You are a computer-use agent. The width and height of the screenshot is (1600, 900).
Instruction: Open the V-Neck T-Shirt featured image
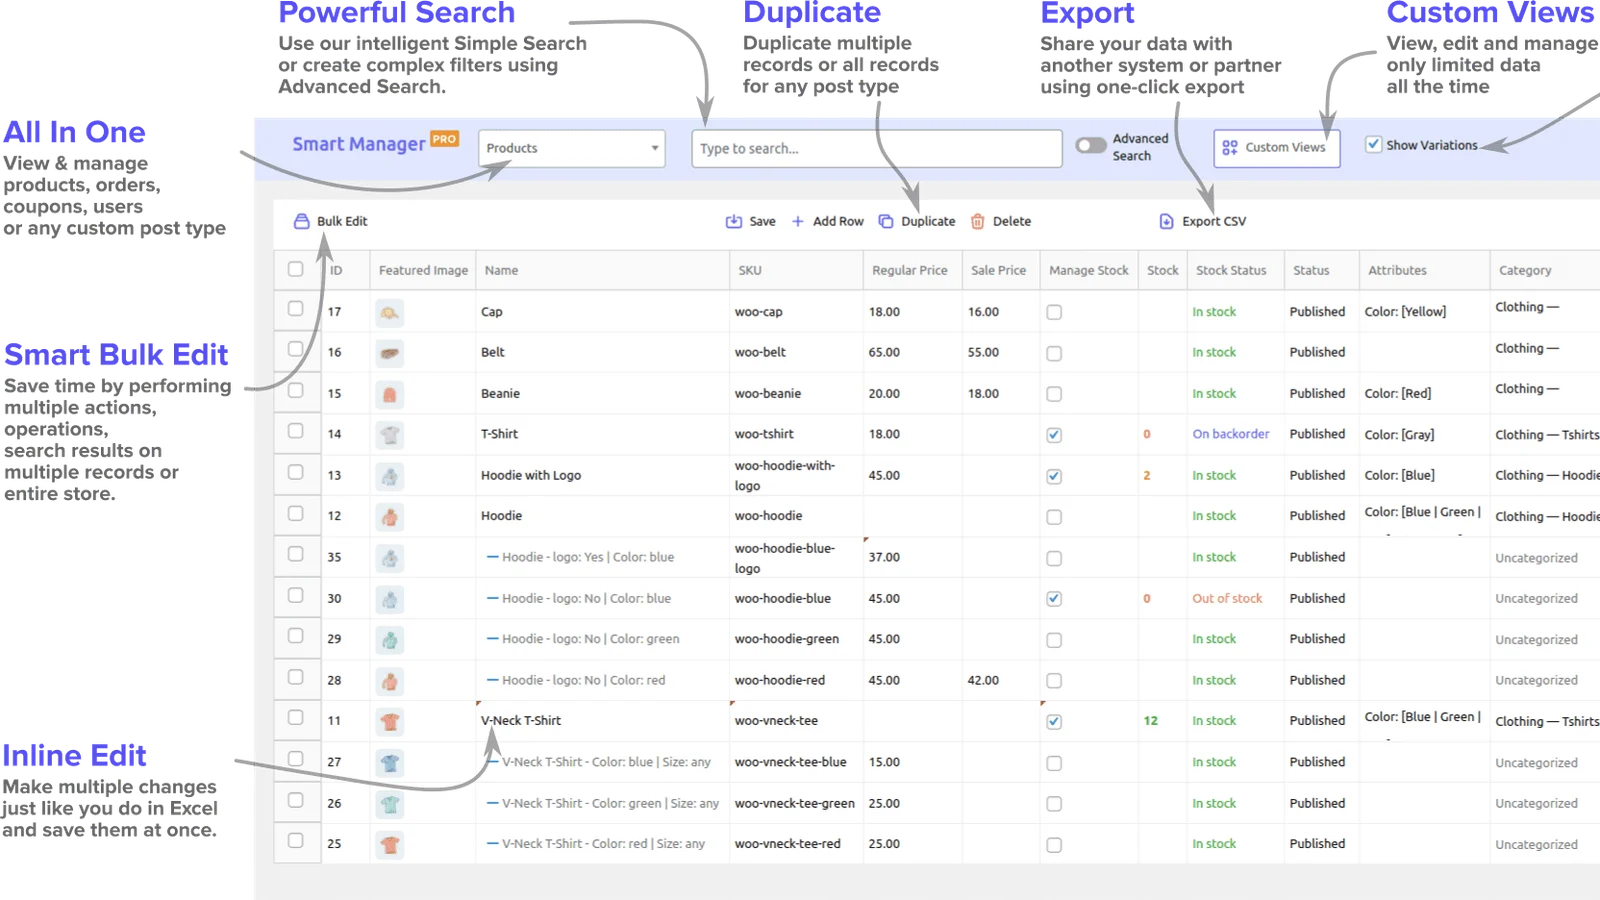tap(390, 721)
